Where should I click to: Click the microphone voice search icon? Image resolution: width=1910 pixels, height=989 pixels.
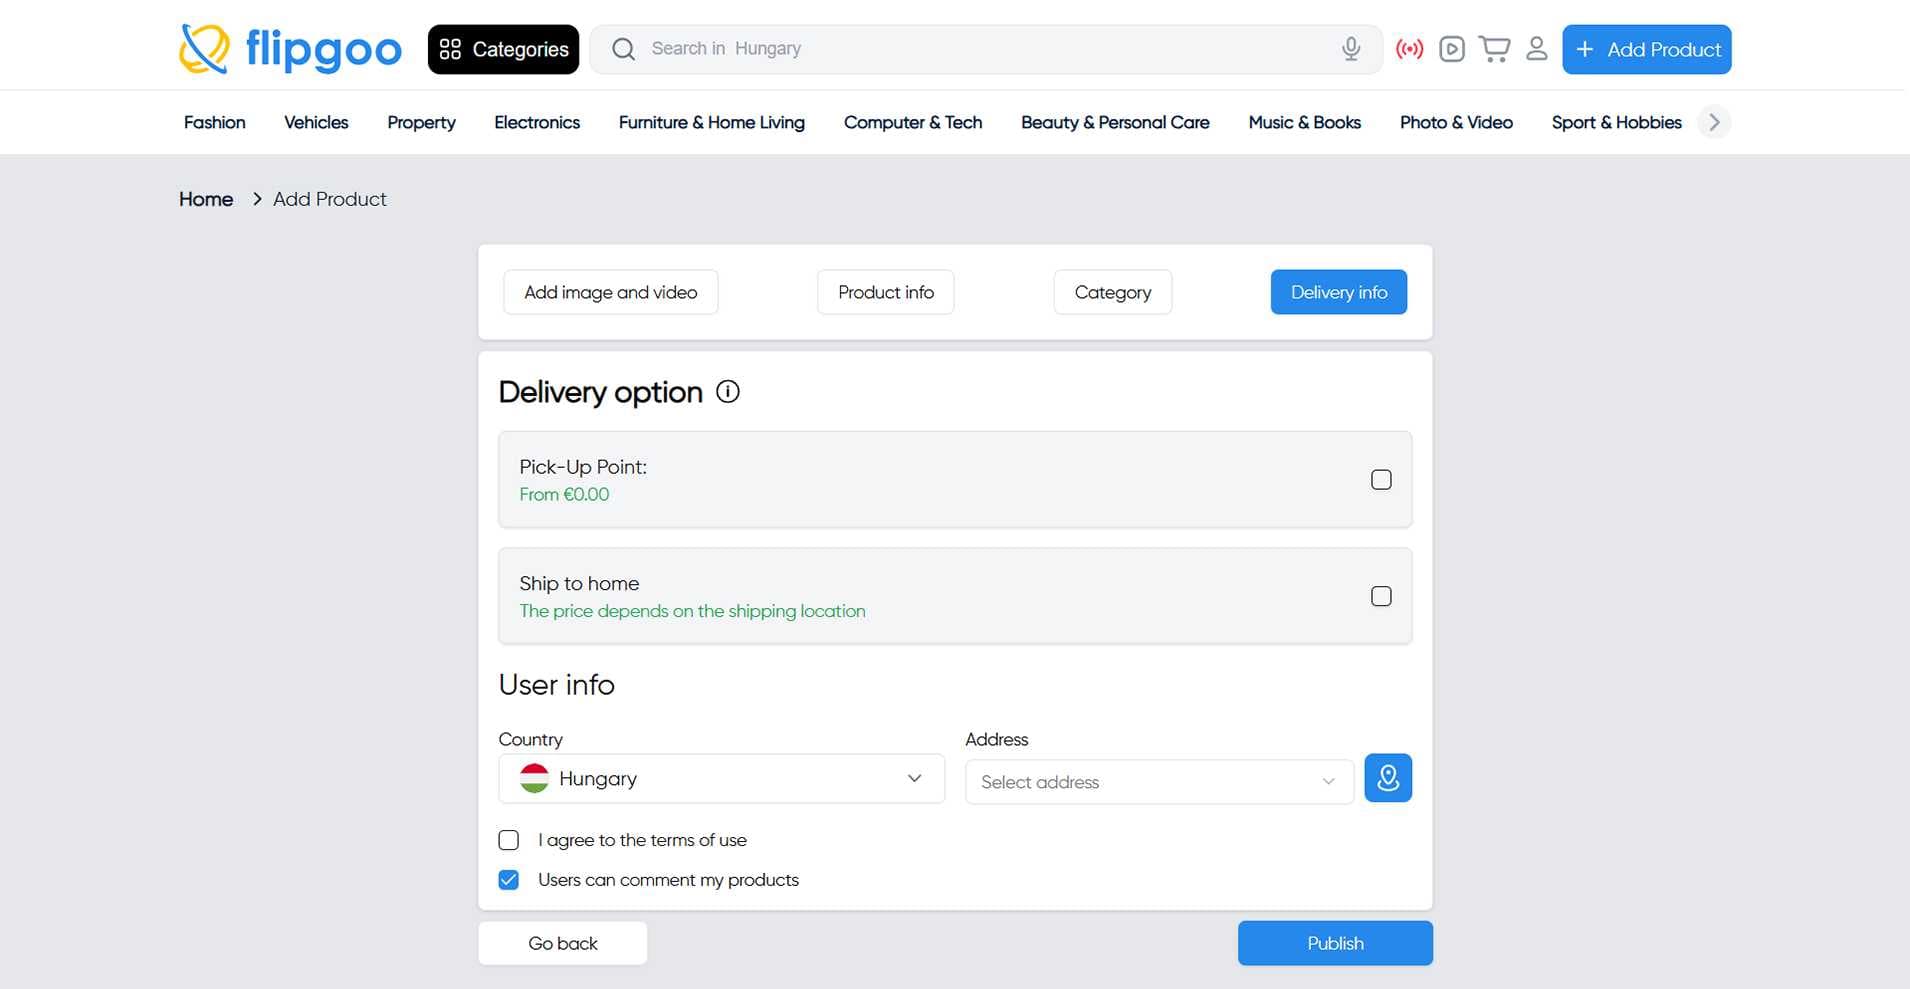pyautogui.click(x=1350, y=49)
